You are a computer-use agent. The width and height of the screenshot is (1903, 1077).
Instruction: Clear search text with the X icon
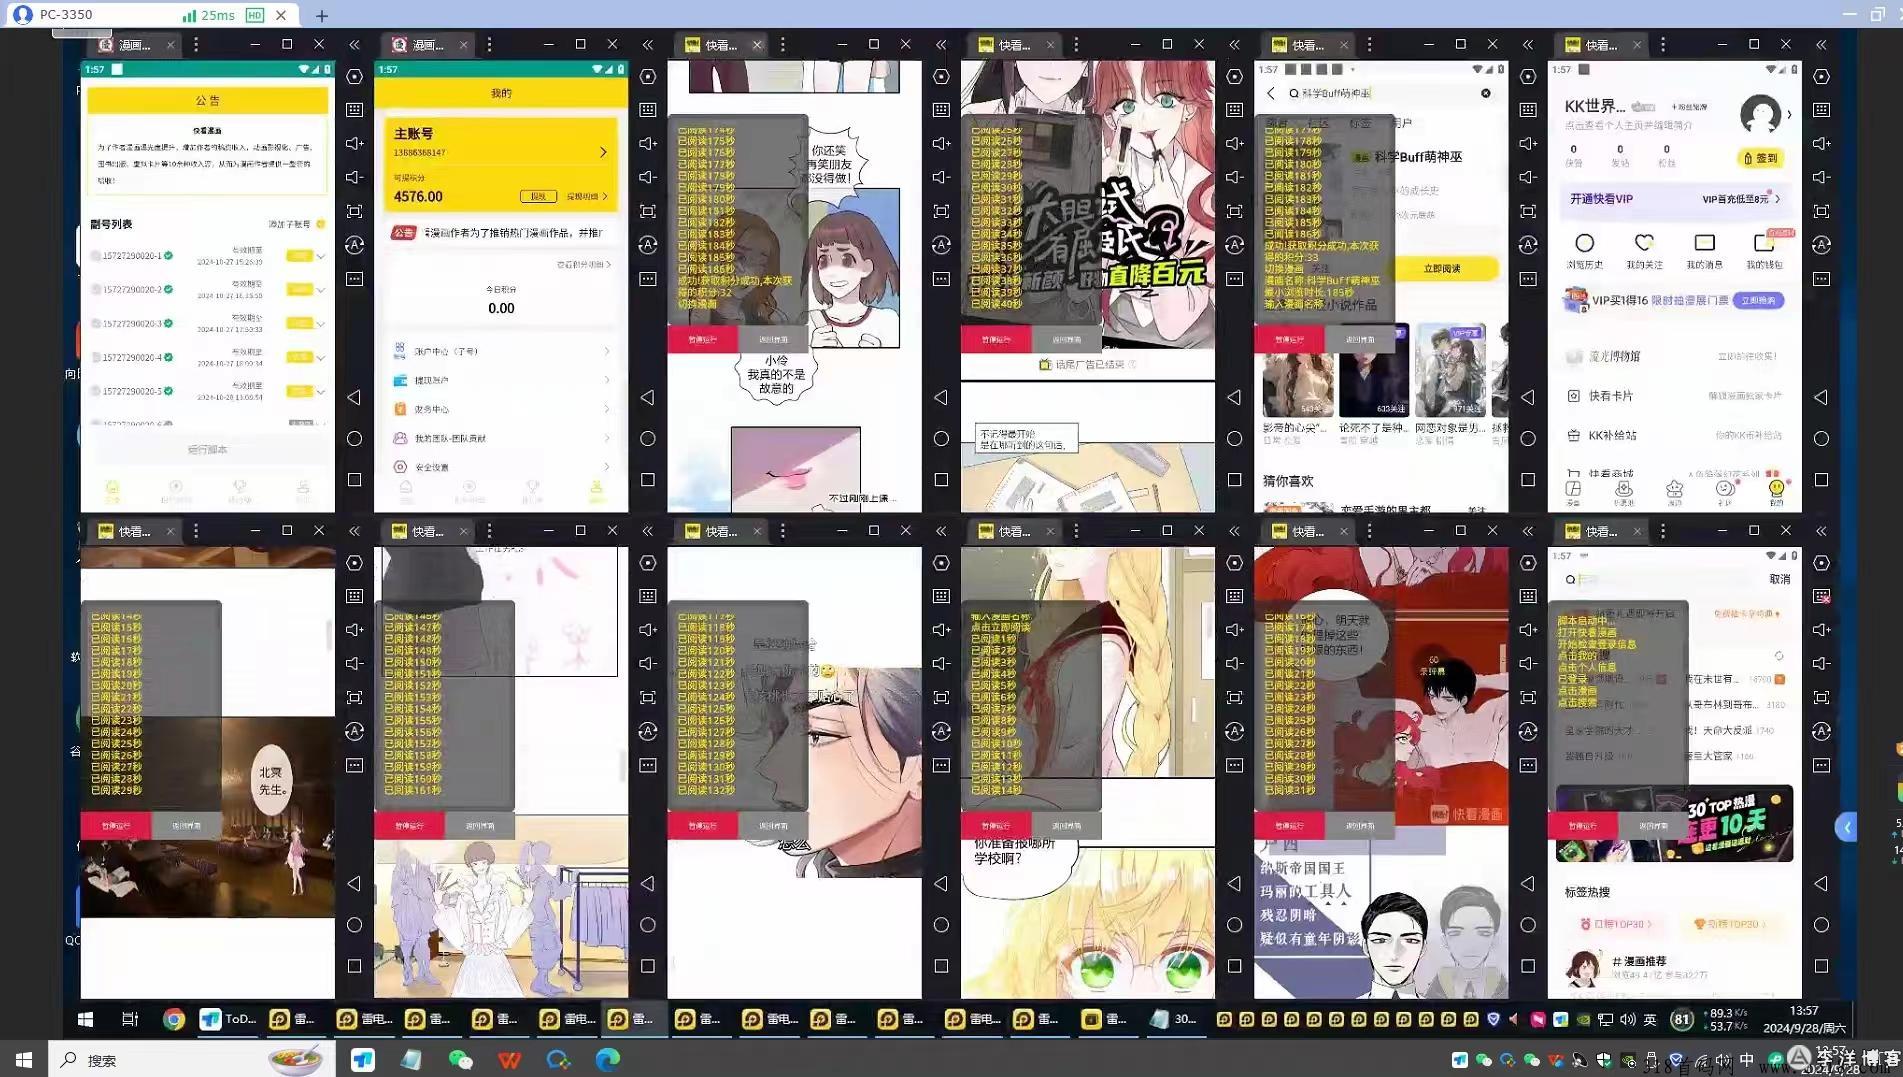(1486, 93)
